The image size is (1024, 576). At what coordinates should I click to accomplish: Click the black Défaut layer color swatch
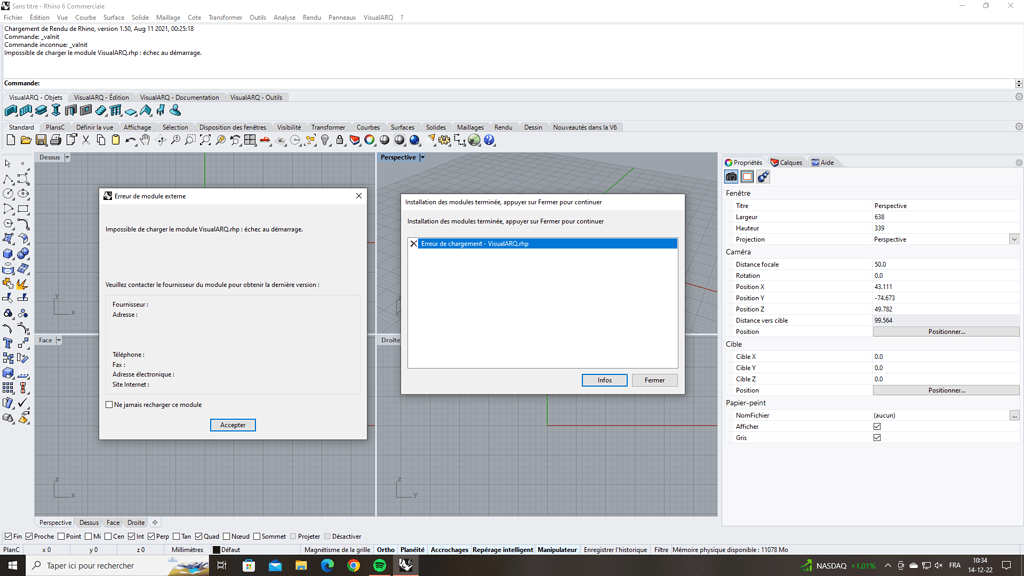click(x=216, y=549)
